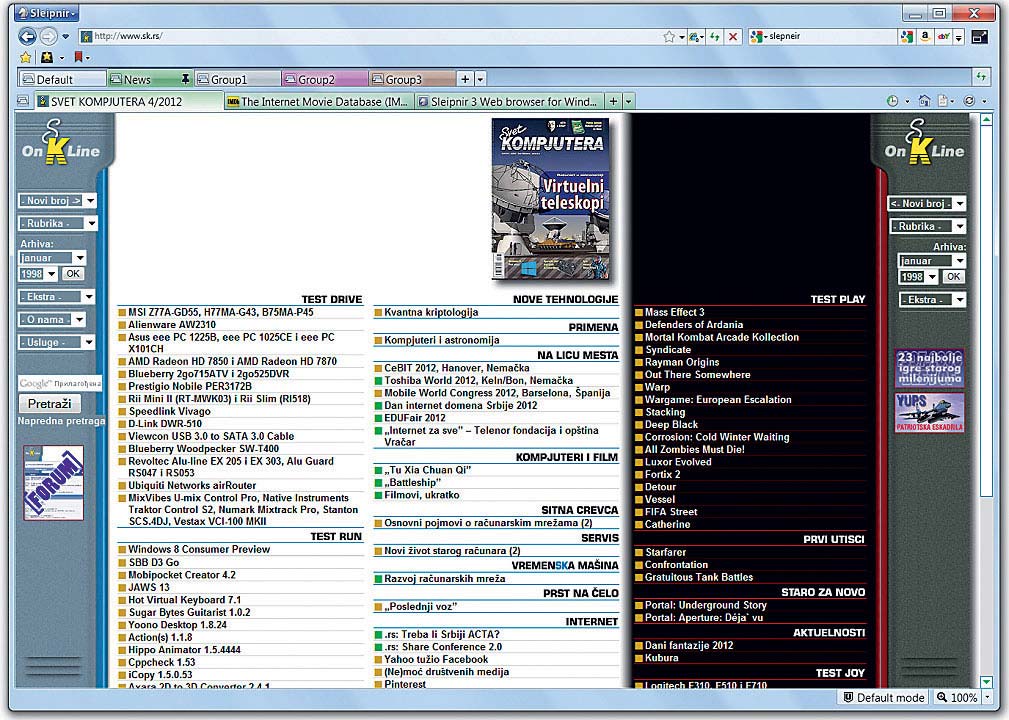Open left 'Novi broj' dropdown
Screen dimensions: 1009x720
pyautogui.click(x=57, y=201)
